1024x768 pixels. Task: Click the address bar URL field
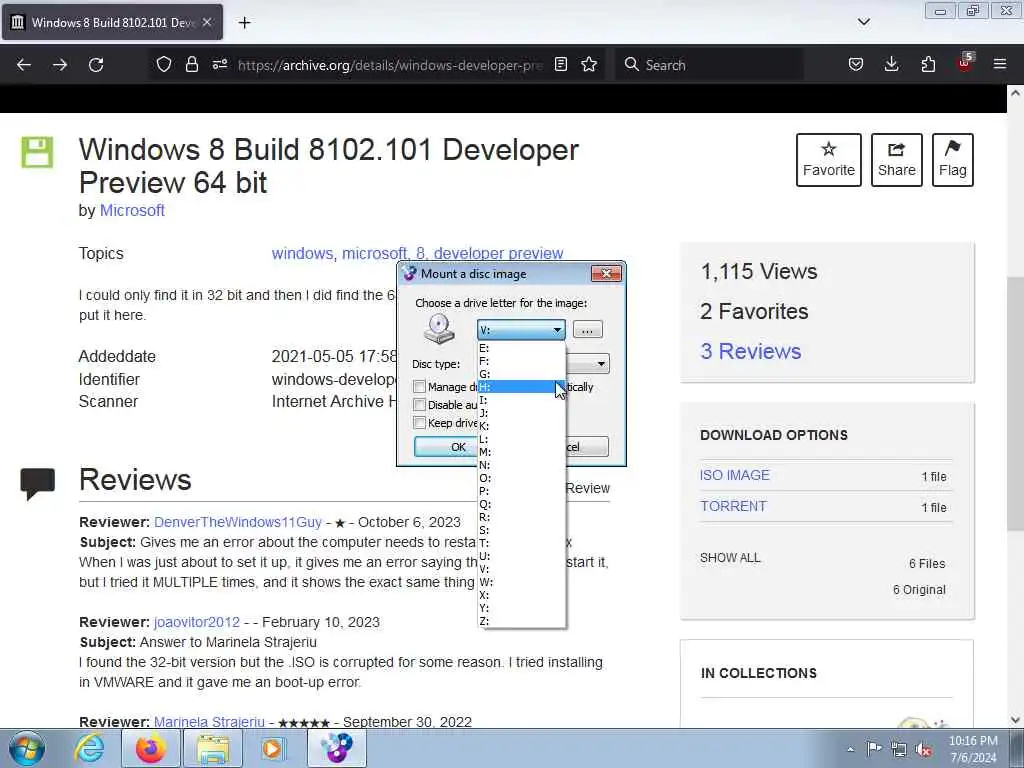click(390, 65)
